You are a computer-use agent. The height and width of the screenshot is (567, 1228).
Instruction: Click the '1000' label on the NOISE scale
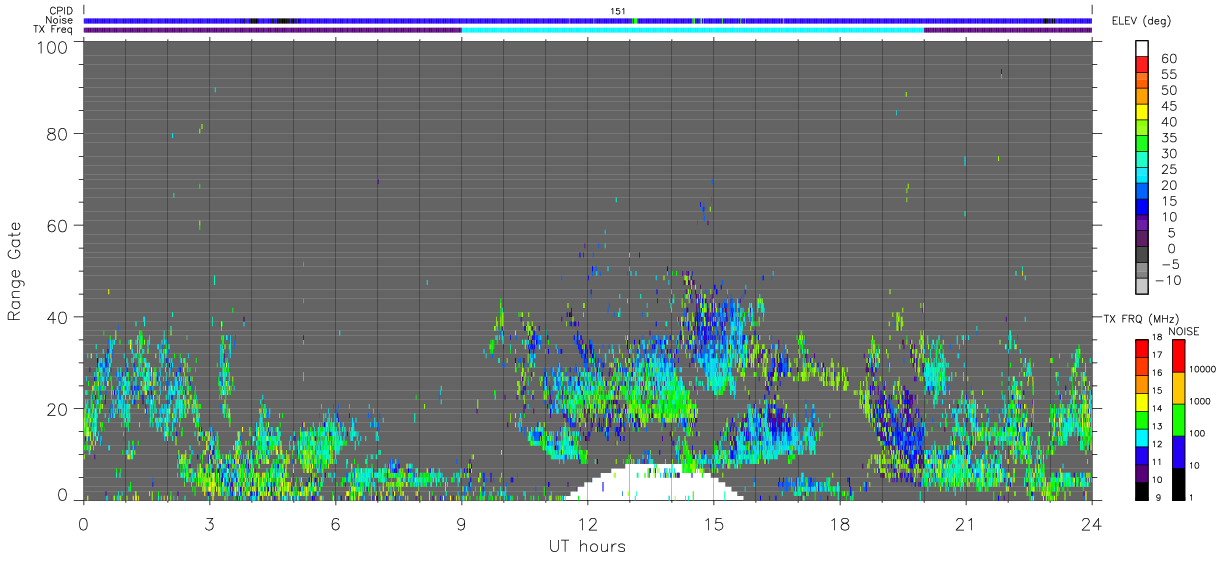pyautogui.click(x=1200, y=401)
